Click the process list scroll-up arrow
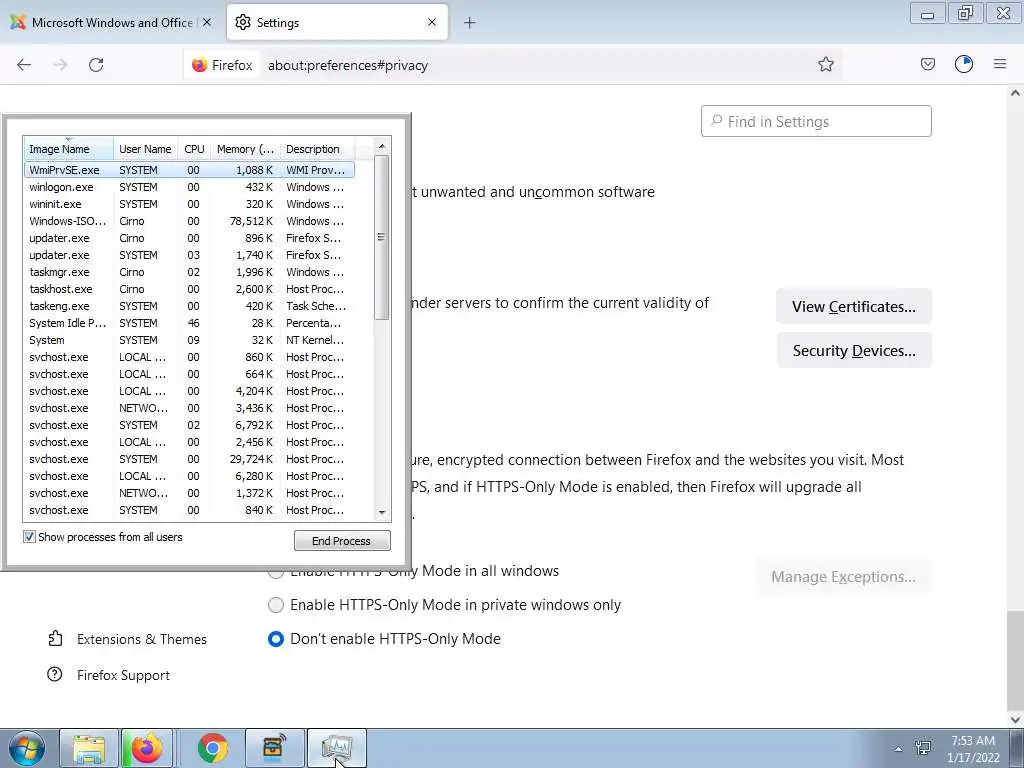1024x768 pixels. click(382, 146)
